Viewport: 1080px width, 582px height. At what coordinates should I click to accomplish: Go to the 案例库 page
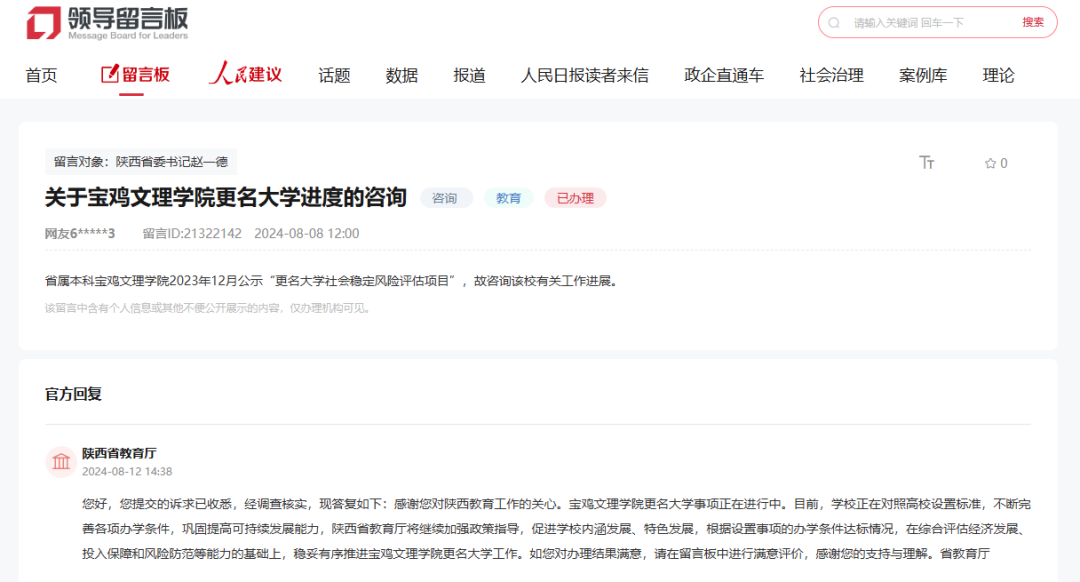[x=923, y=75]
